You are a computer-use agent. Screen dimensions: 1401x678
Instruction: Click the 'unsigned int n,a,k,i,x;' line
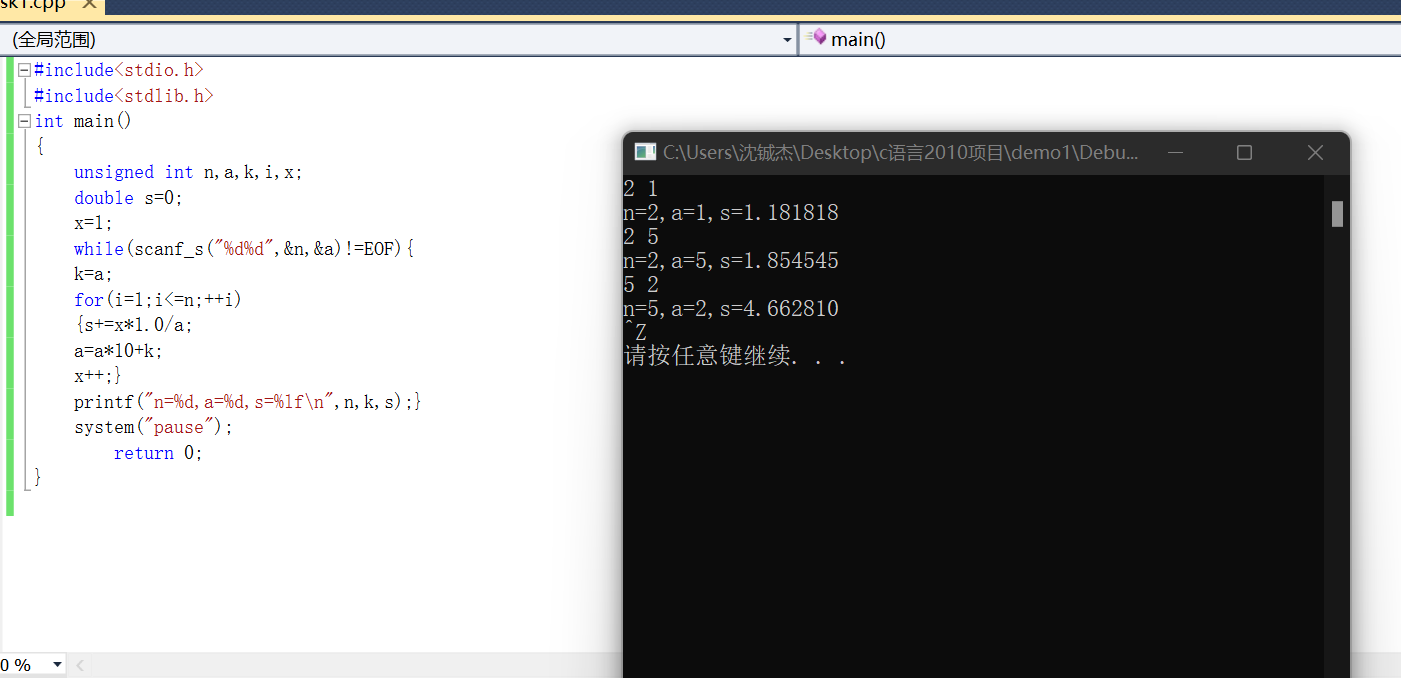tap(188, 172)
